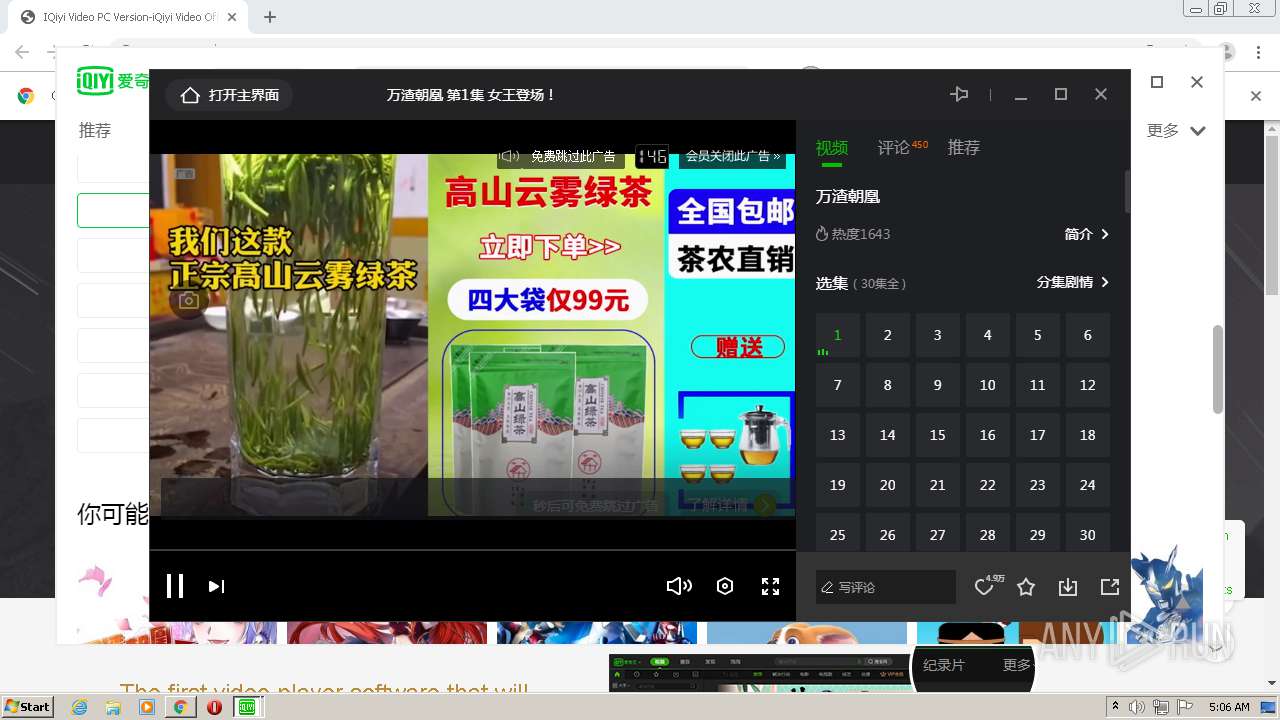Viewport: 1280px width, 720px height.
Task: Expand the 简介 synopsis section
Action: [1087, 234]
